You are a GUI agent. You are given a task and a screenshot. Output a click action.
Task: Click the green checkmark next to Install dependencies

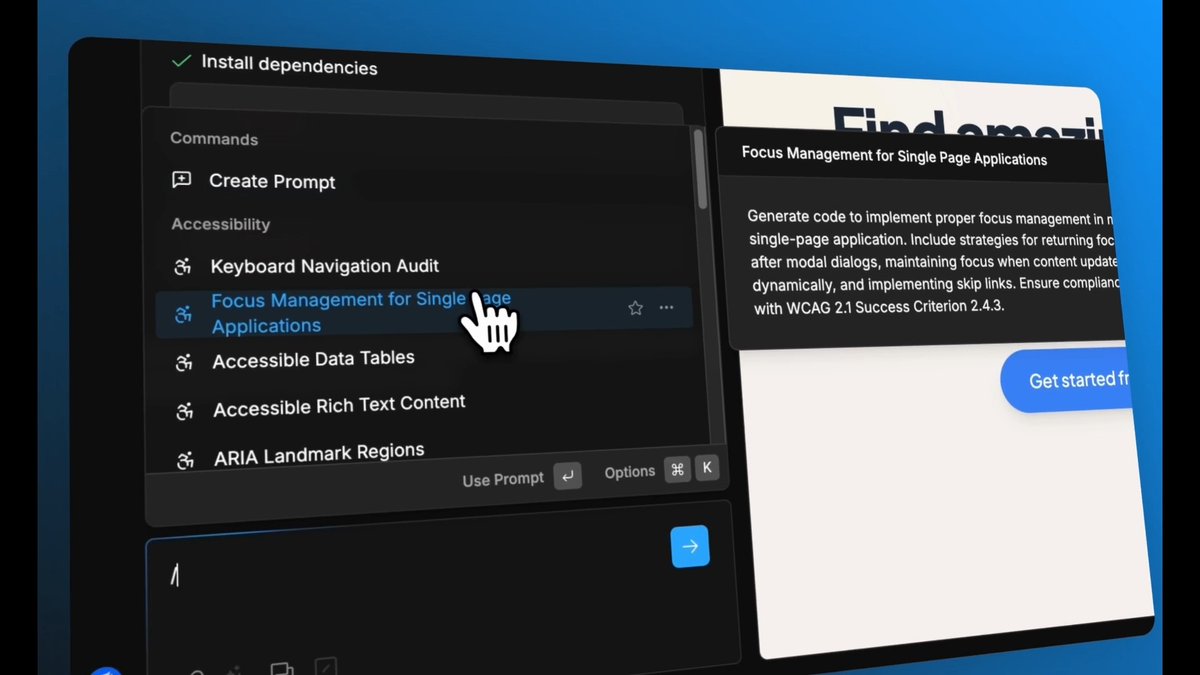click(x=181, y=61)
